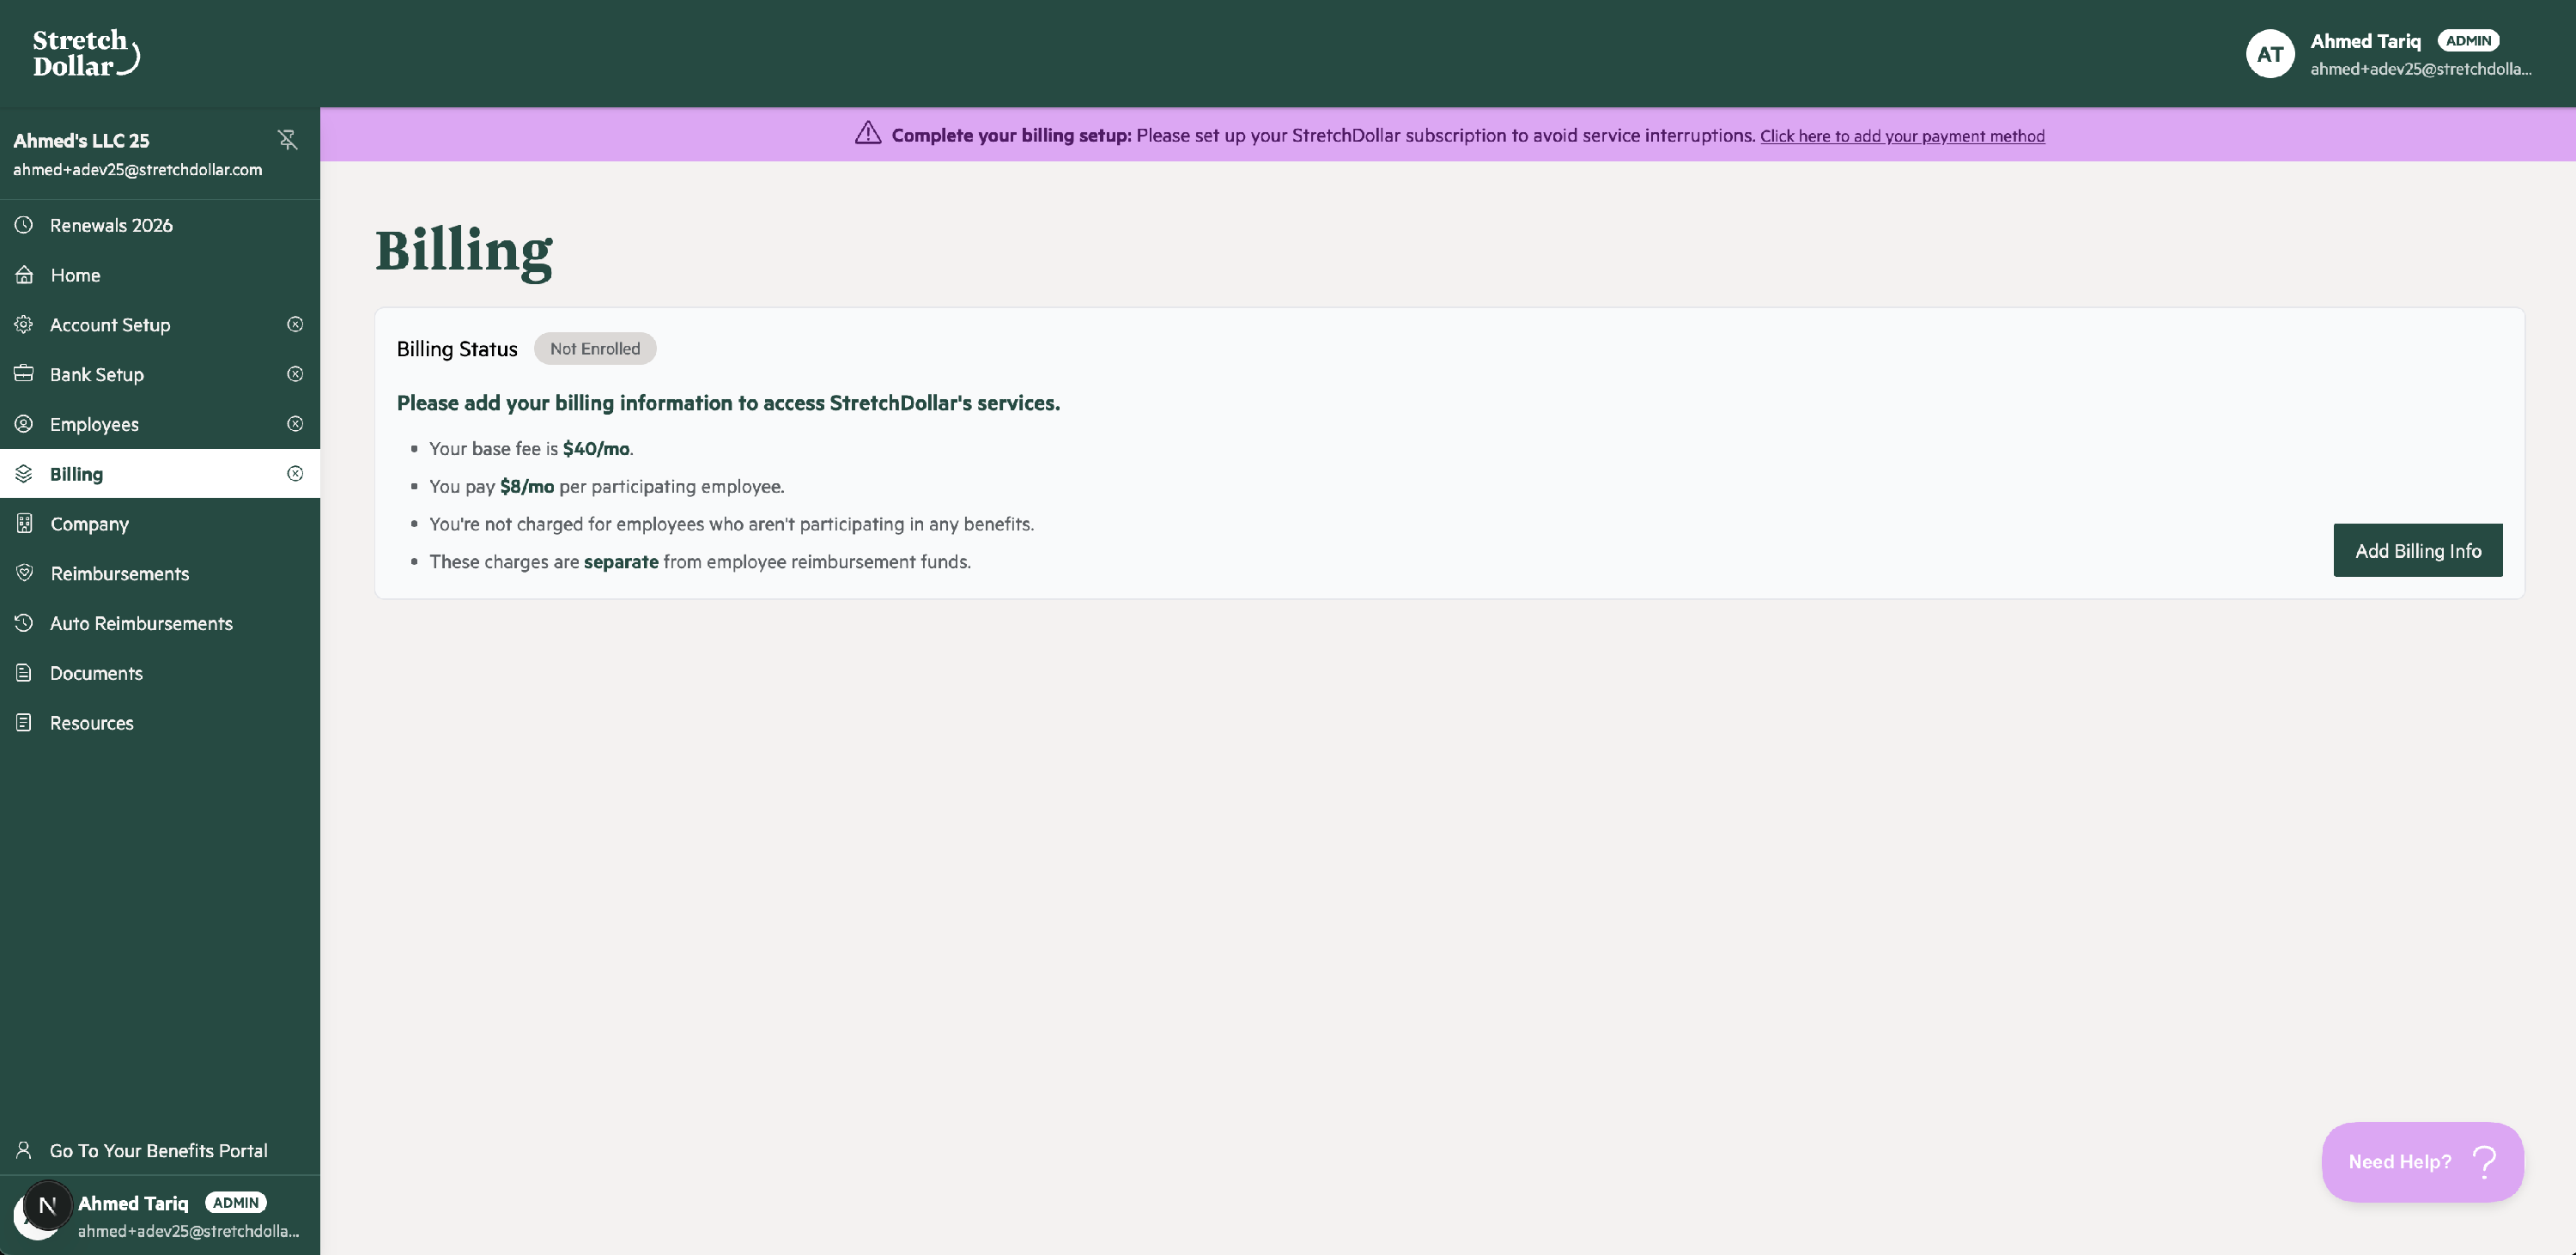Click the Bank Setup card icon
This screenshot has height=1255, width=2576.
(x=24, y=374)
